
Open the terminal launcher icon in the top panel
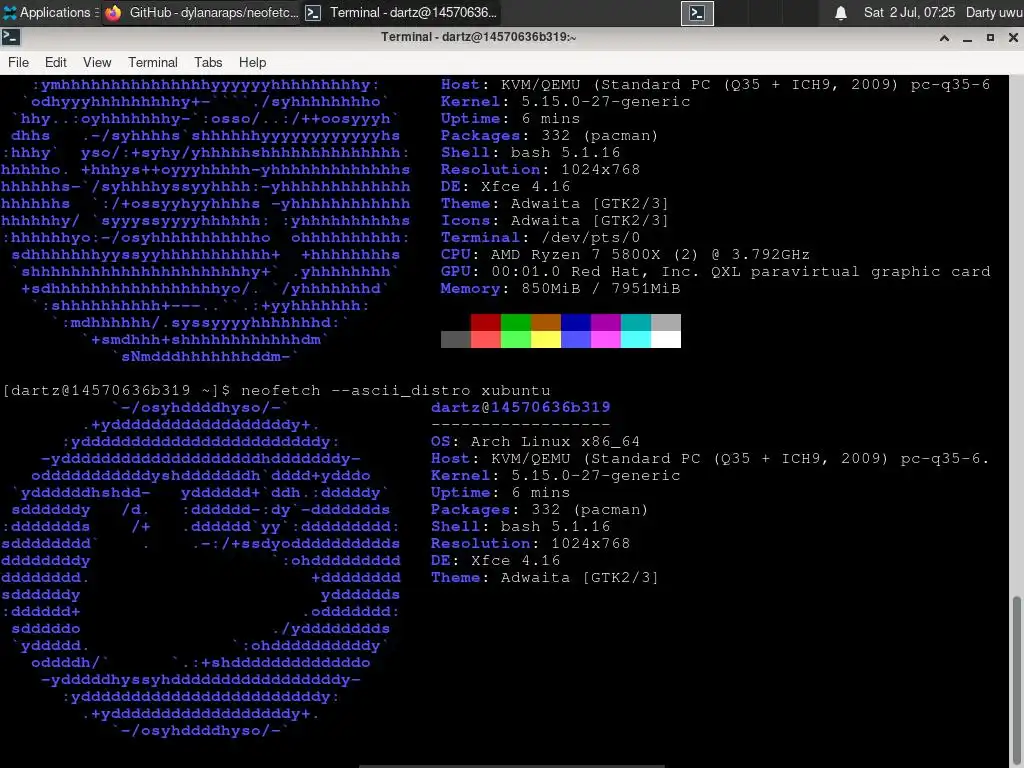[x=697, y=12]
